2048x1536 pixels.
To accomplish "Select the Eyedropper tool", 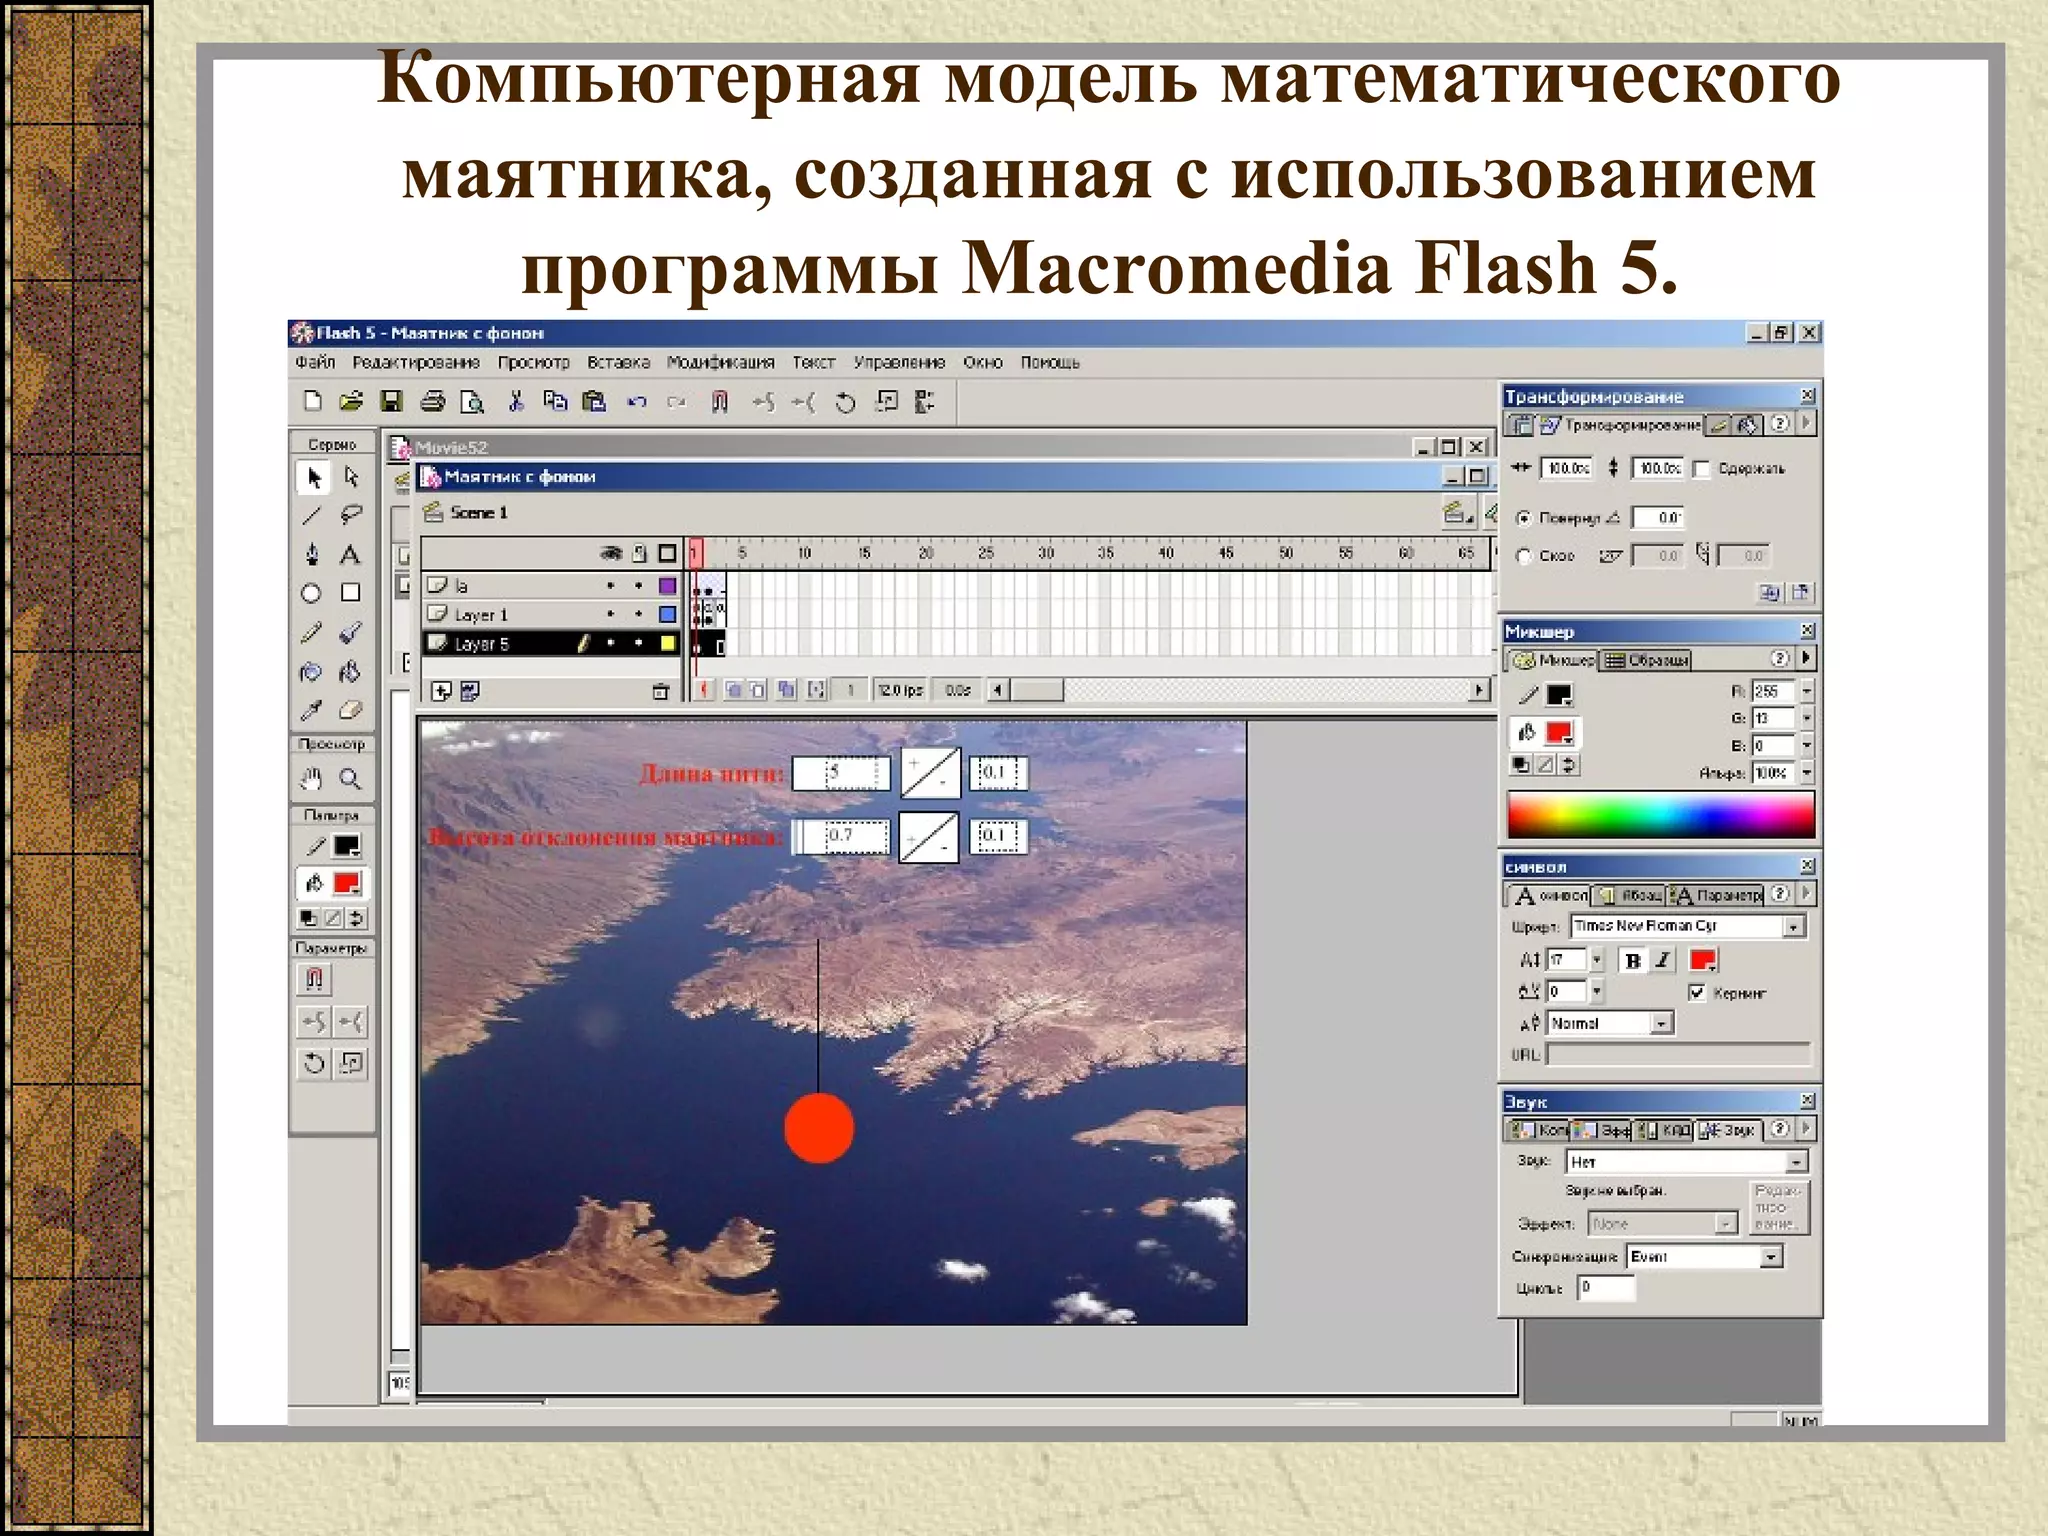I will 312,711.
